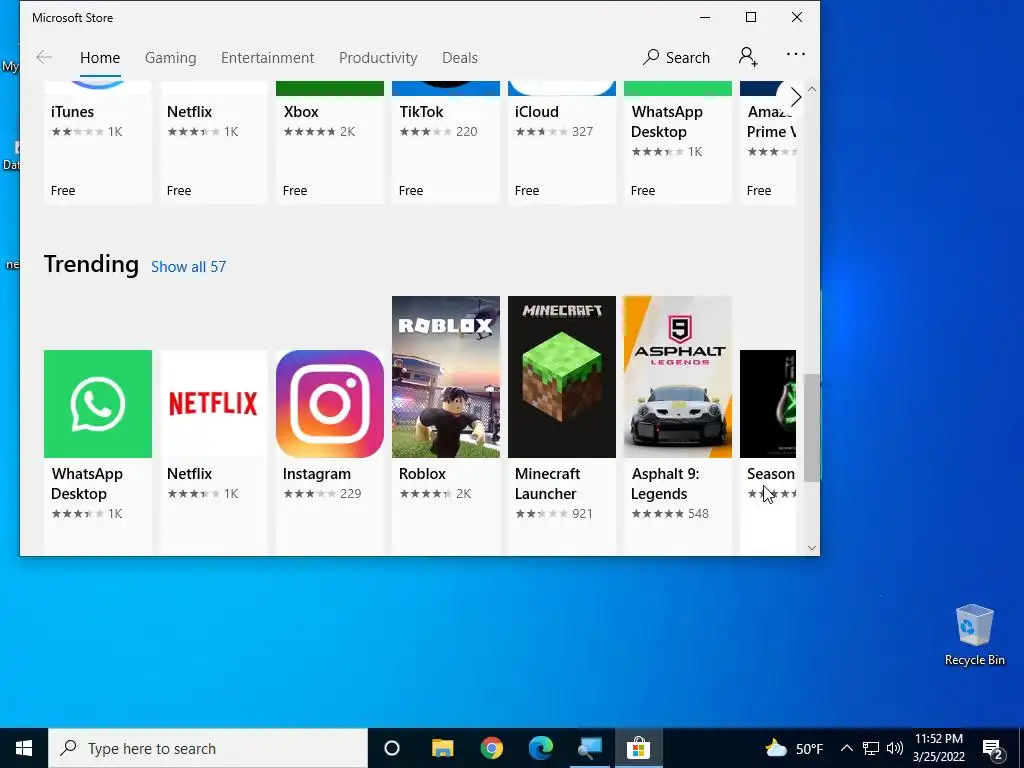Viewport: 1024px width, 768px height.
Task: Open the Xbox app card
Action: pyautogui.click(x=330, y=142)
